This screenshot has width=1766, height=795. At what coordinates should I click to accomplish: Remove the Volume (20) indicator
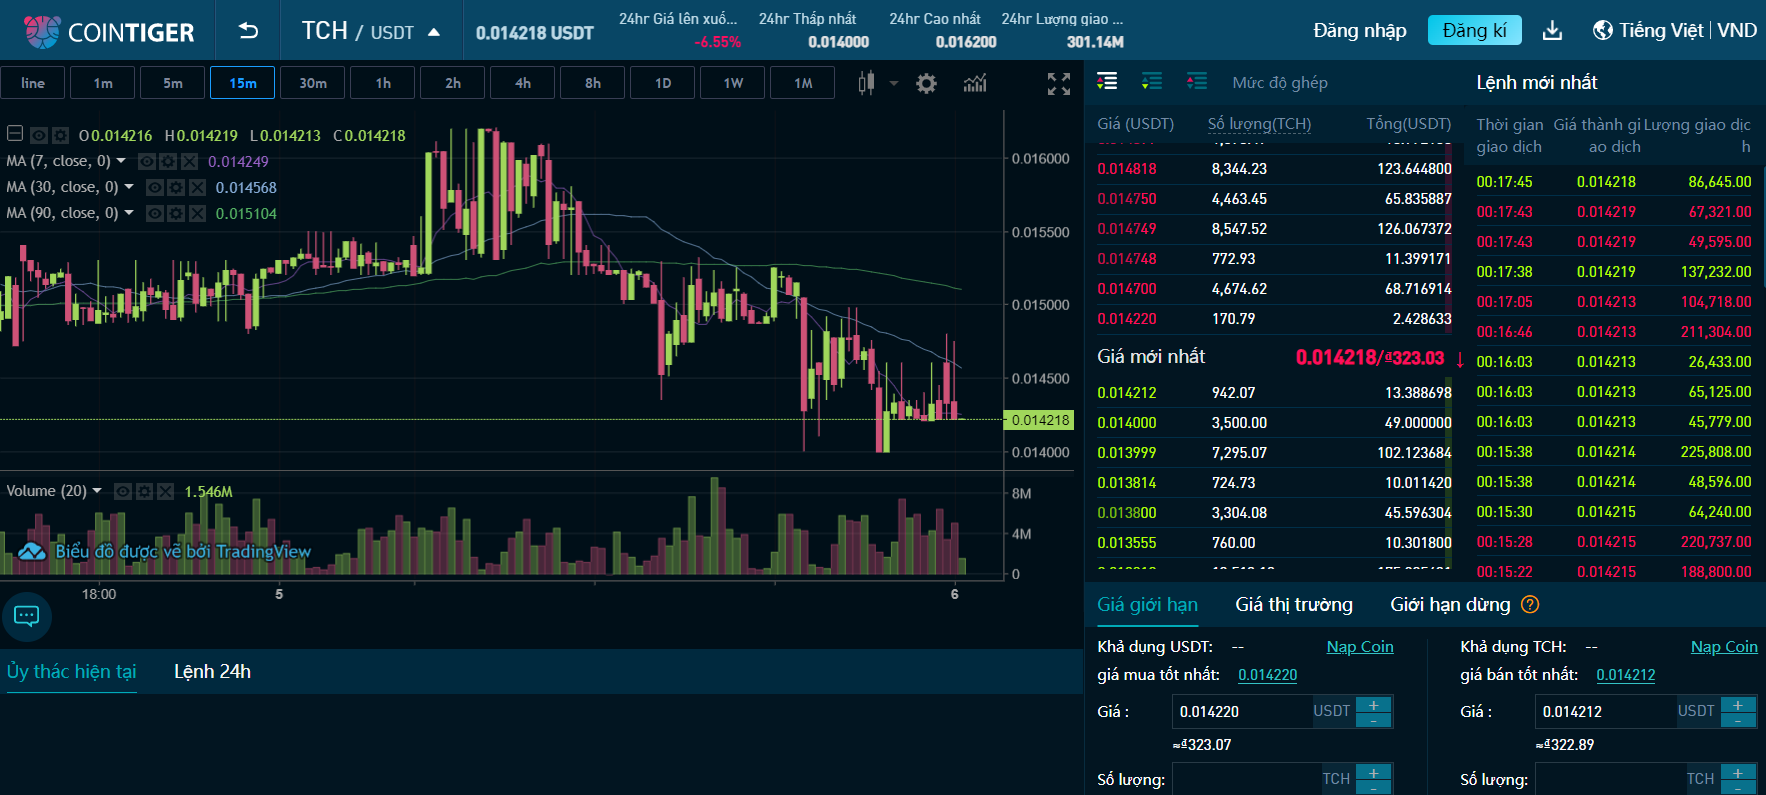[165, 491]
